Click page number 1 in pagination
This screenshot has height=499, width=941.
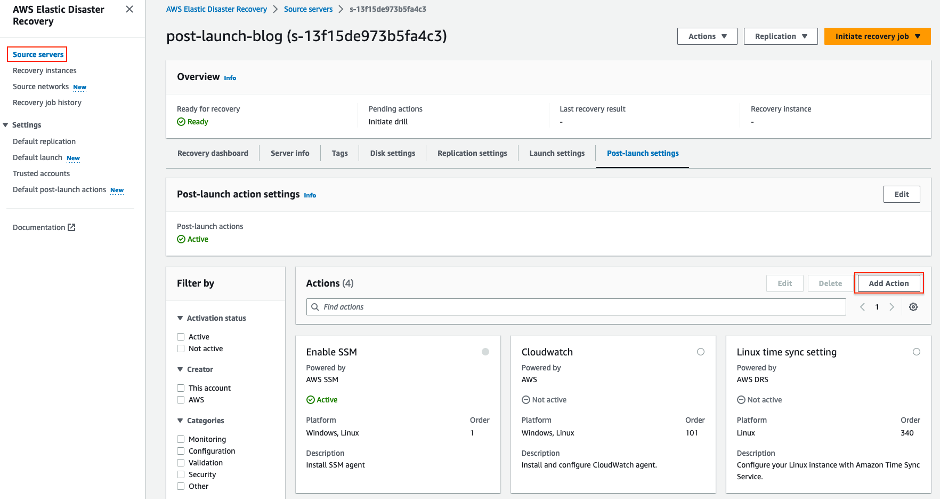877,307
